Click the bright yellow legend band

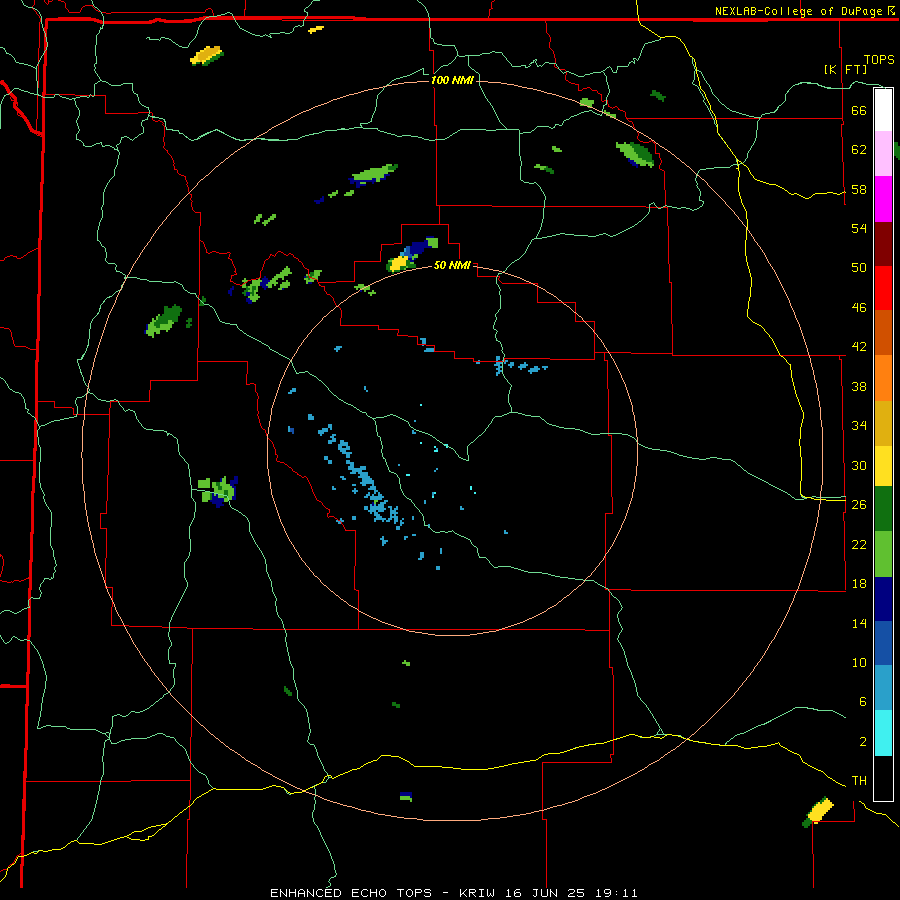click(883, 466)
